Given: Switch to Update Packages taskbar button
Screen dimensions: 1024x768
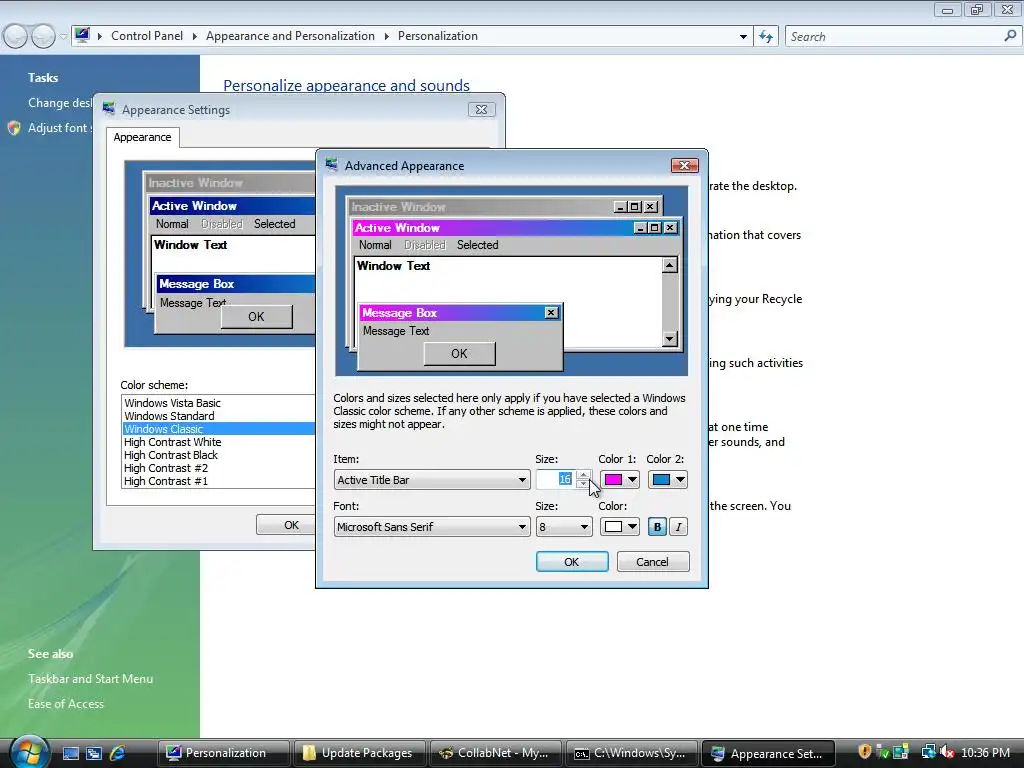Looking at the screenshot, I should [360, 753].
